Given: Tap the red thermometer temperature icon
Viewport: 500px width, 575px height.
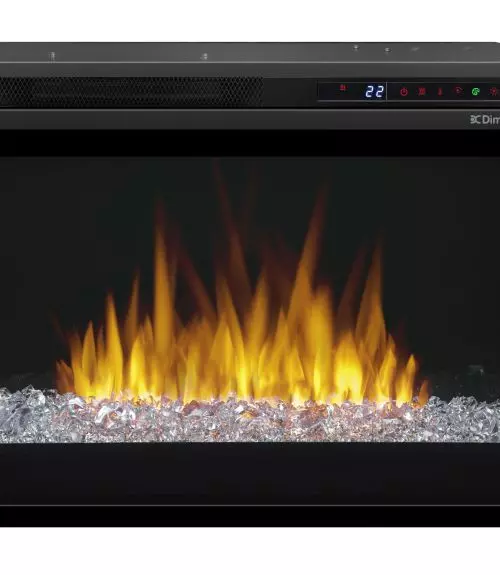Looking at the screenshot, I should click(440, 91).
